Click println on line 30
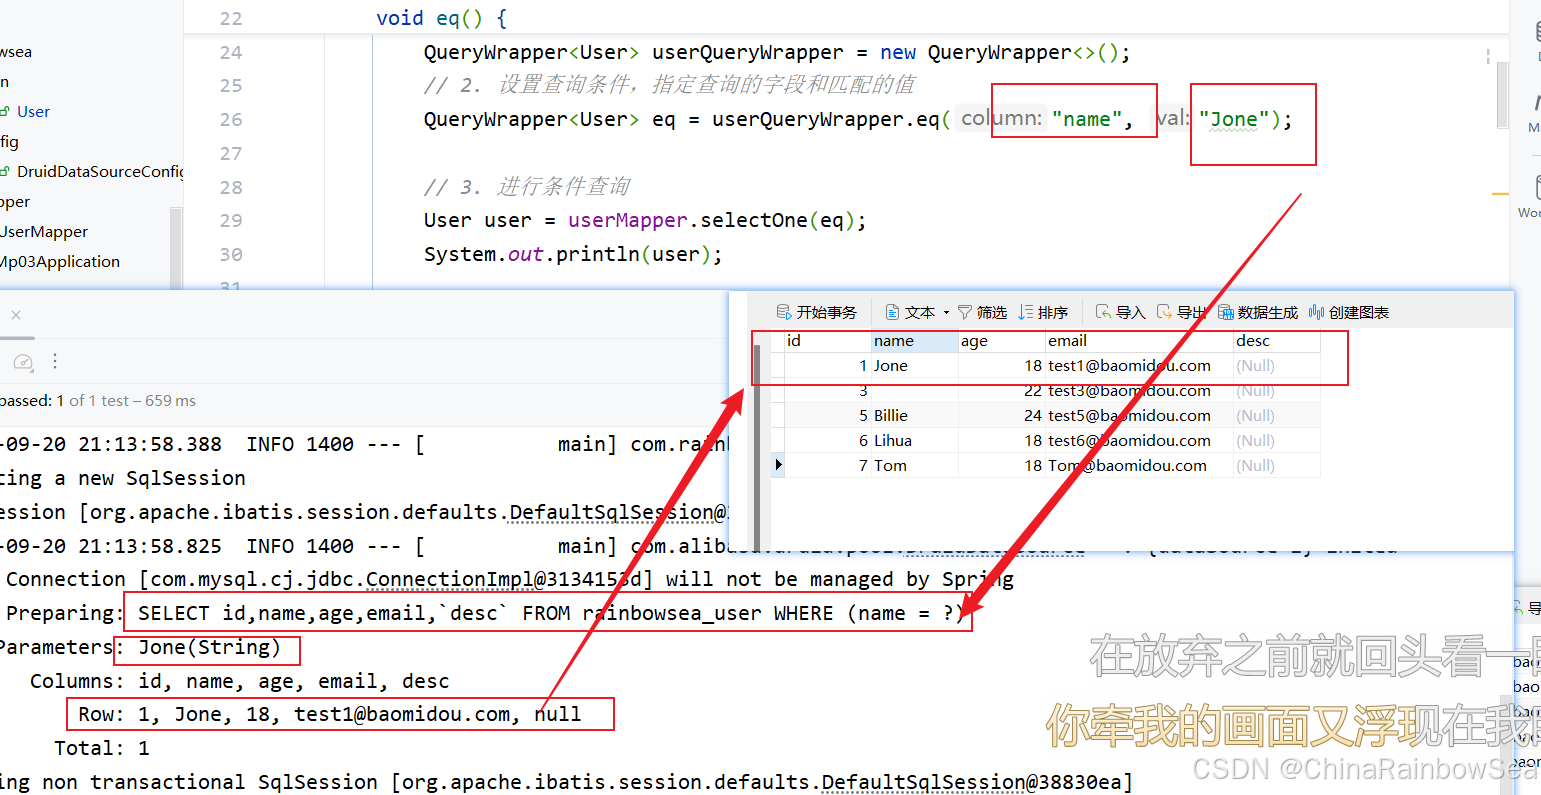This screenshot has height=795, width=1541. pyautogui.click(x=598, y=255)
